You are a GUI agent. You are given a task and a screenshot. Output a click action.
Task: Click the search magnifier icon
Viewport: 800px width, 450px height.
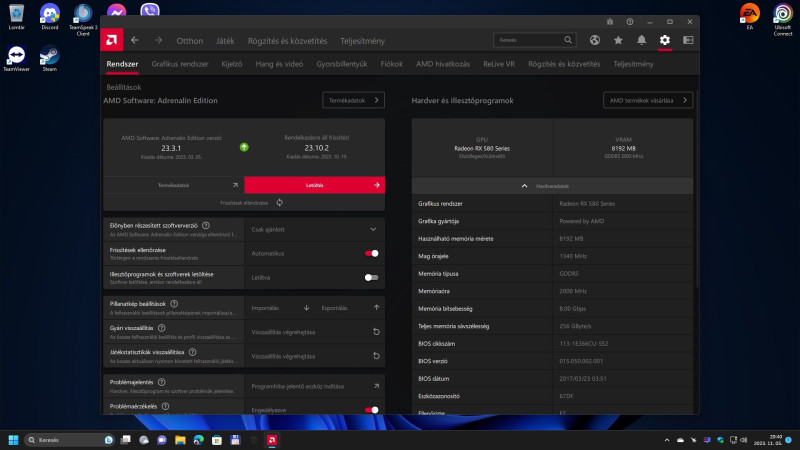pos(568,40)
